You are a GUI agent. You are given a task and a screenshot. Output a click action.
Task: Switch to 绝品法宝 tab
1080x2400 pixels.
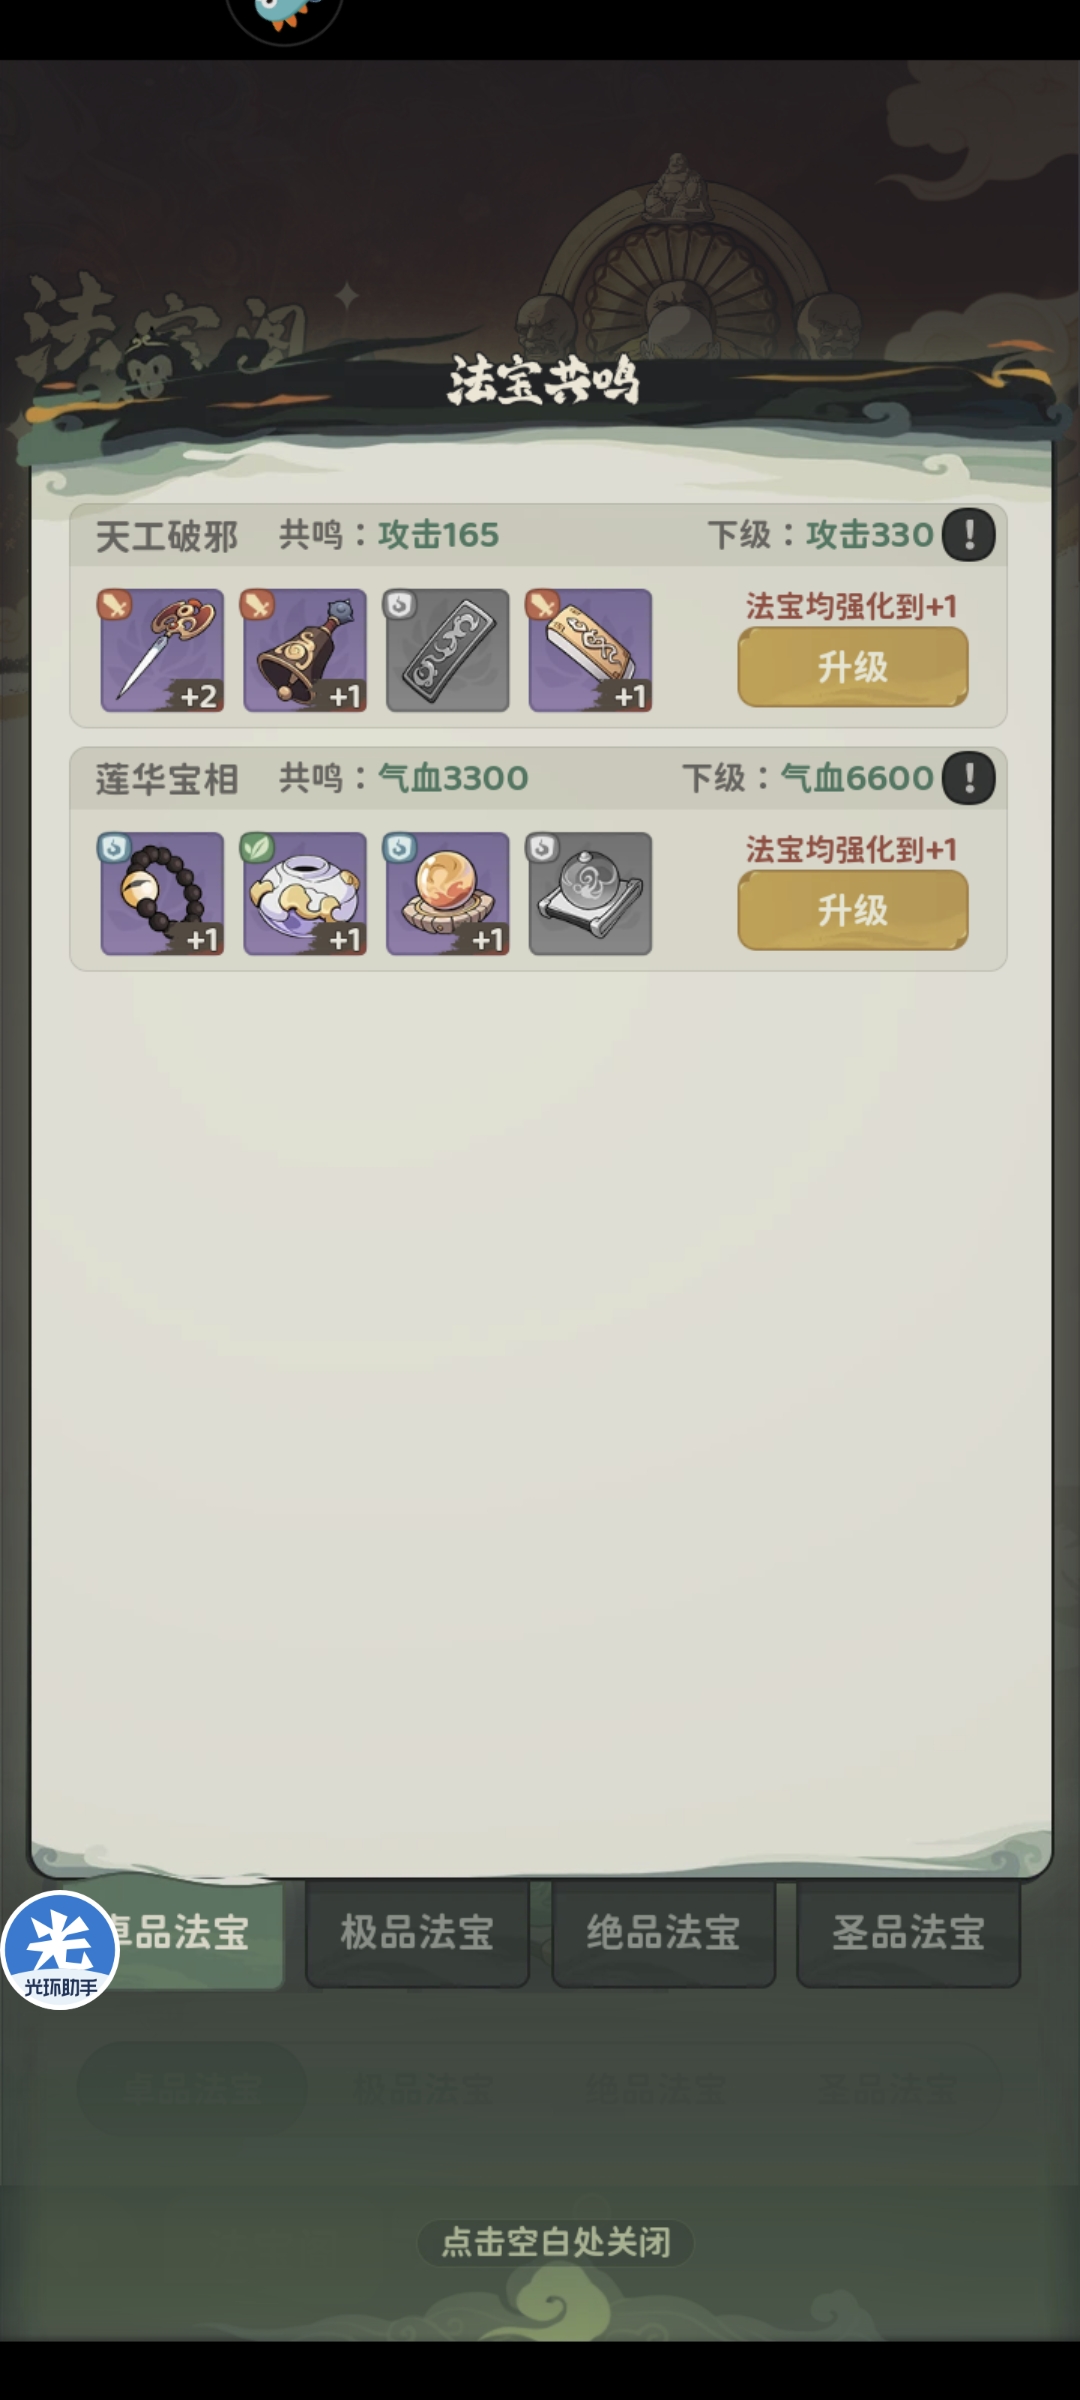click(663, 1933)
